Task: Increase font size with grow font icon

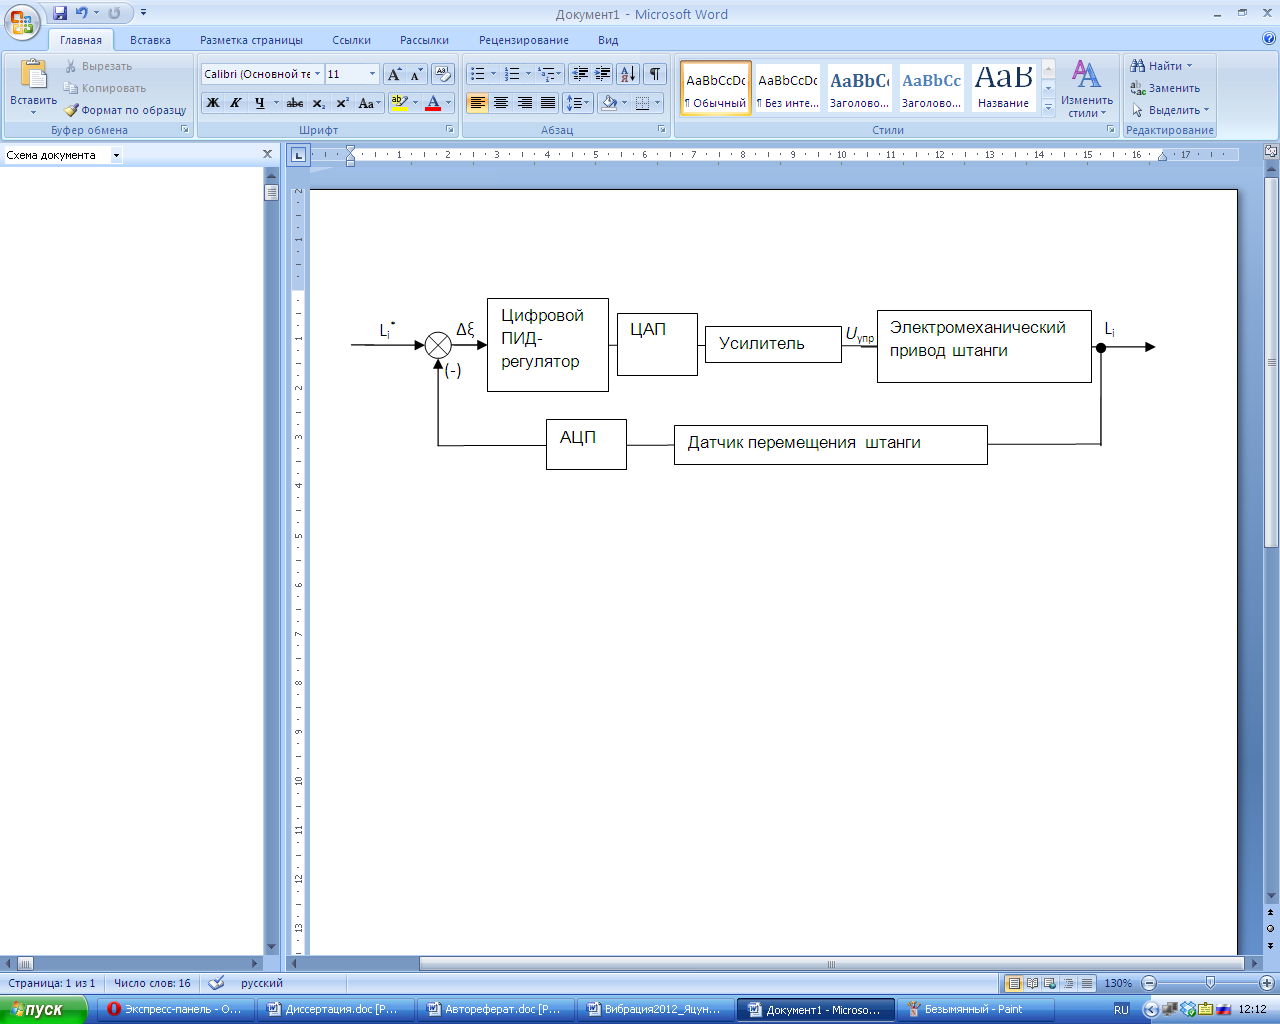Action: (394, 74)
